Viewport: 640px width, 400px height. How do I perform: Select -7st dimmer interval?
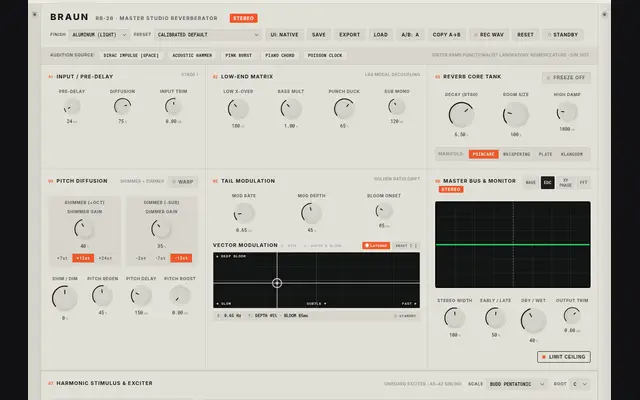(x=161, y=258)
